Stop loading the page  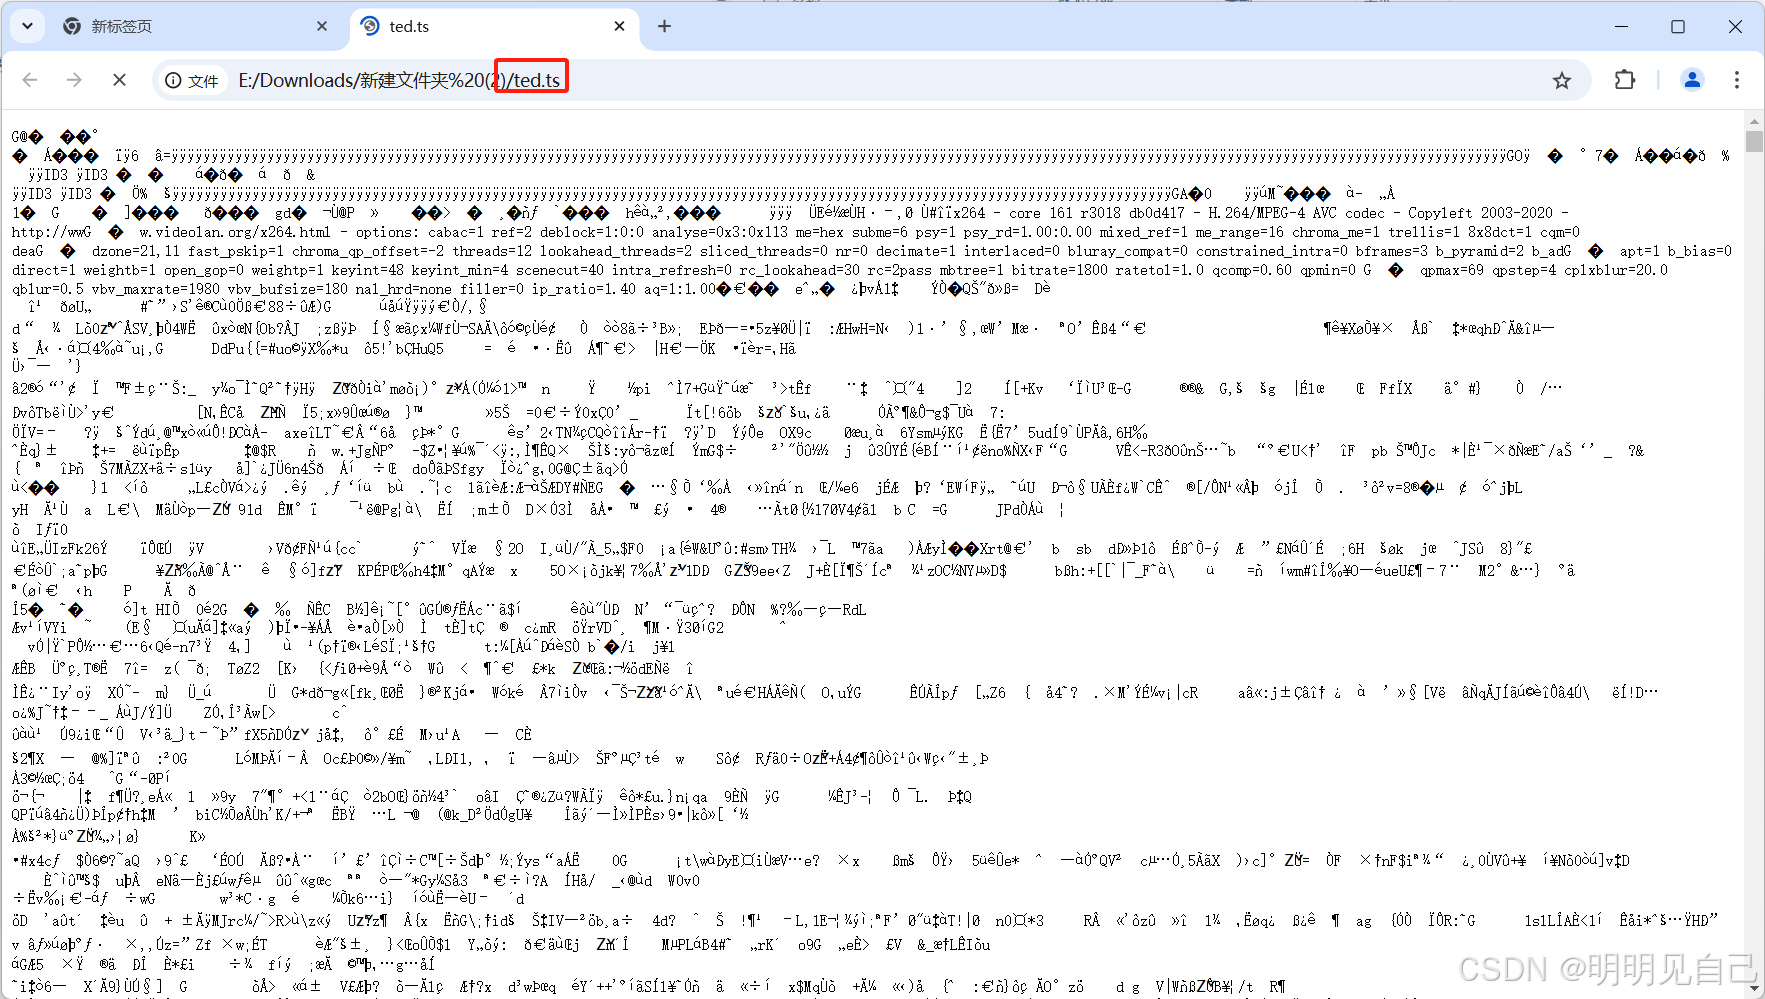tap(119, 80)
